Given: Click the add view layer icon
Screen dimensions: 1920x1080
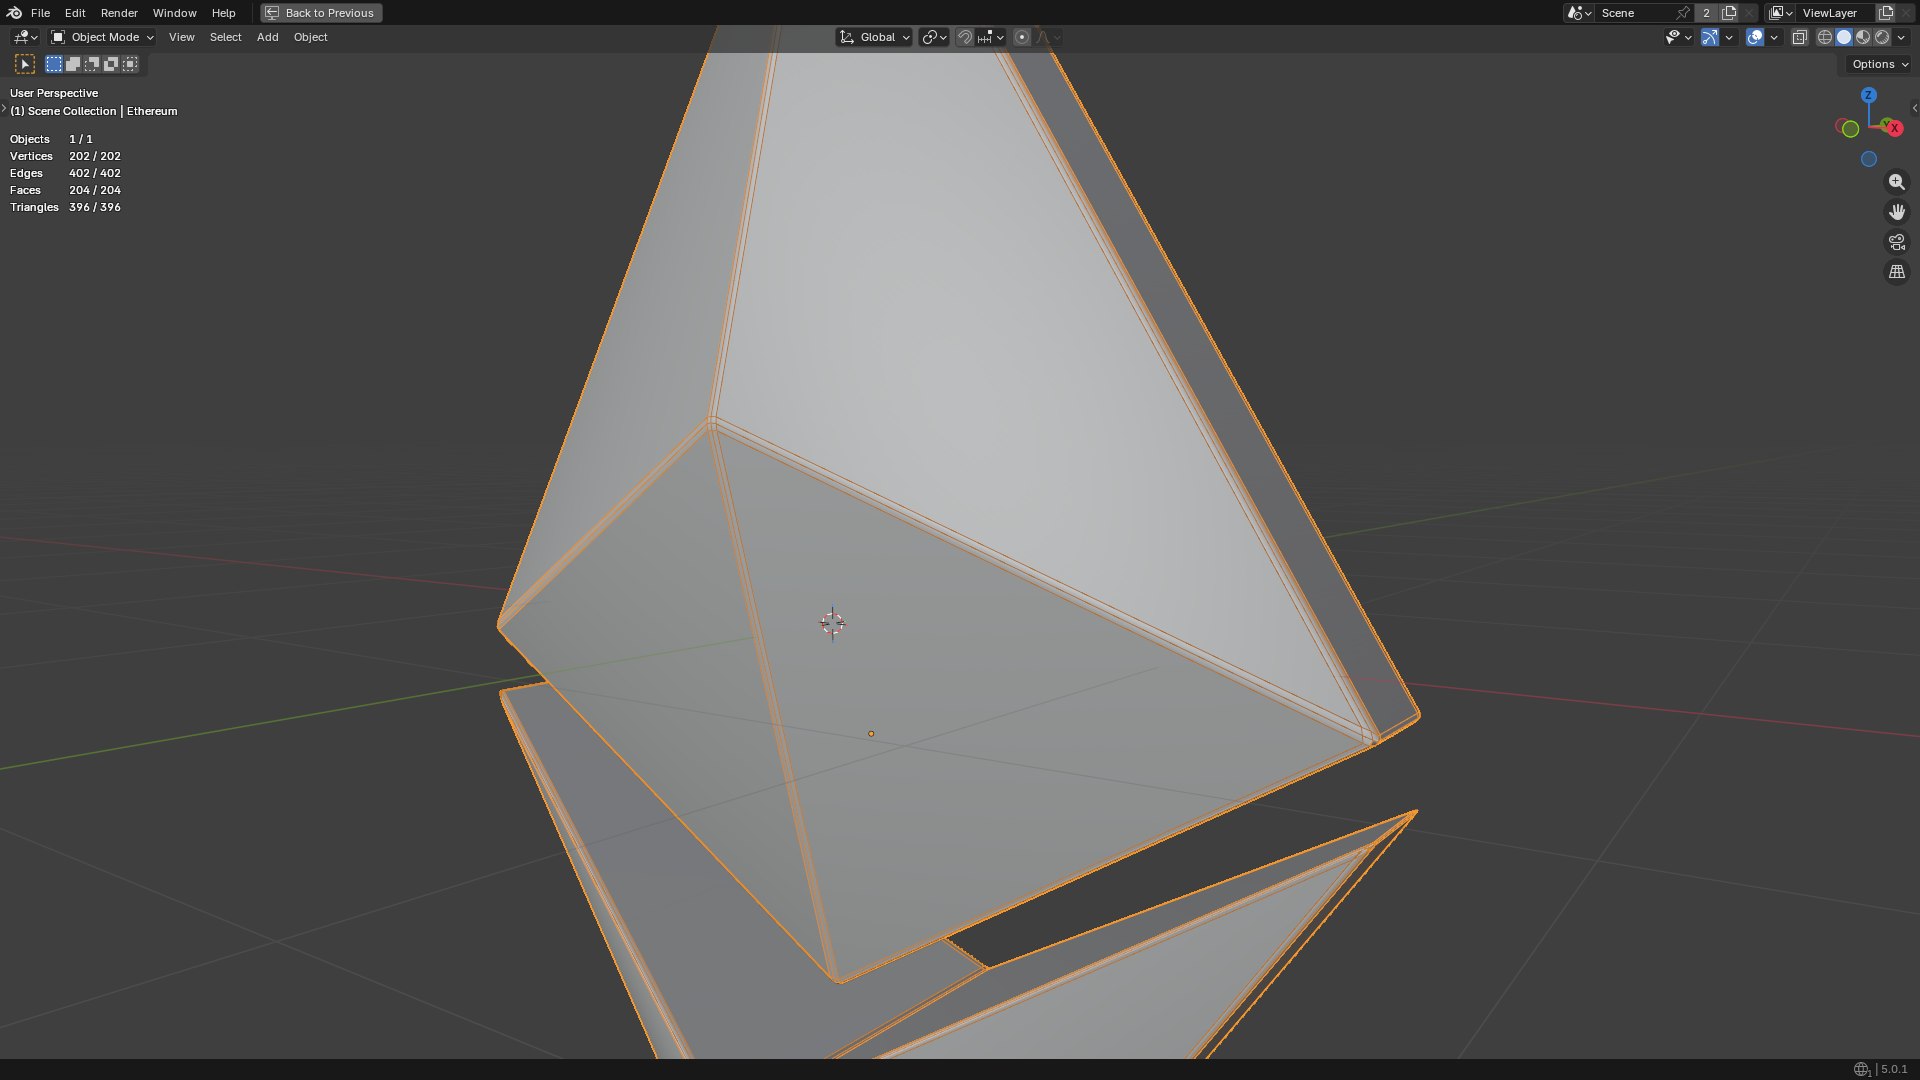Looking at the screenshot, I should point(1885,13).
